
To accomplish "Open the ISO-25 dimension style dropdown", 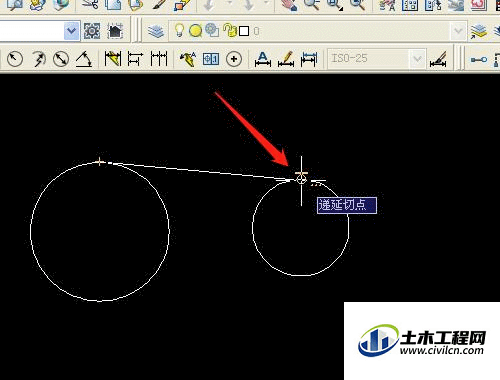I will pos(417,59).
